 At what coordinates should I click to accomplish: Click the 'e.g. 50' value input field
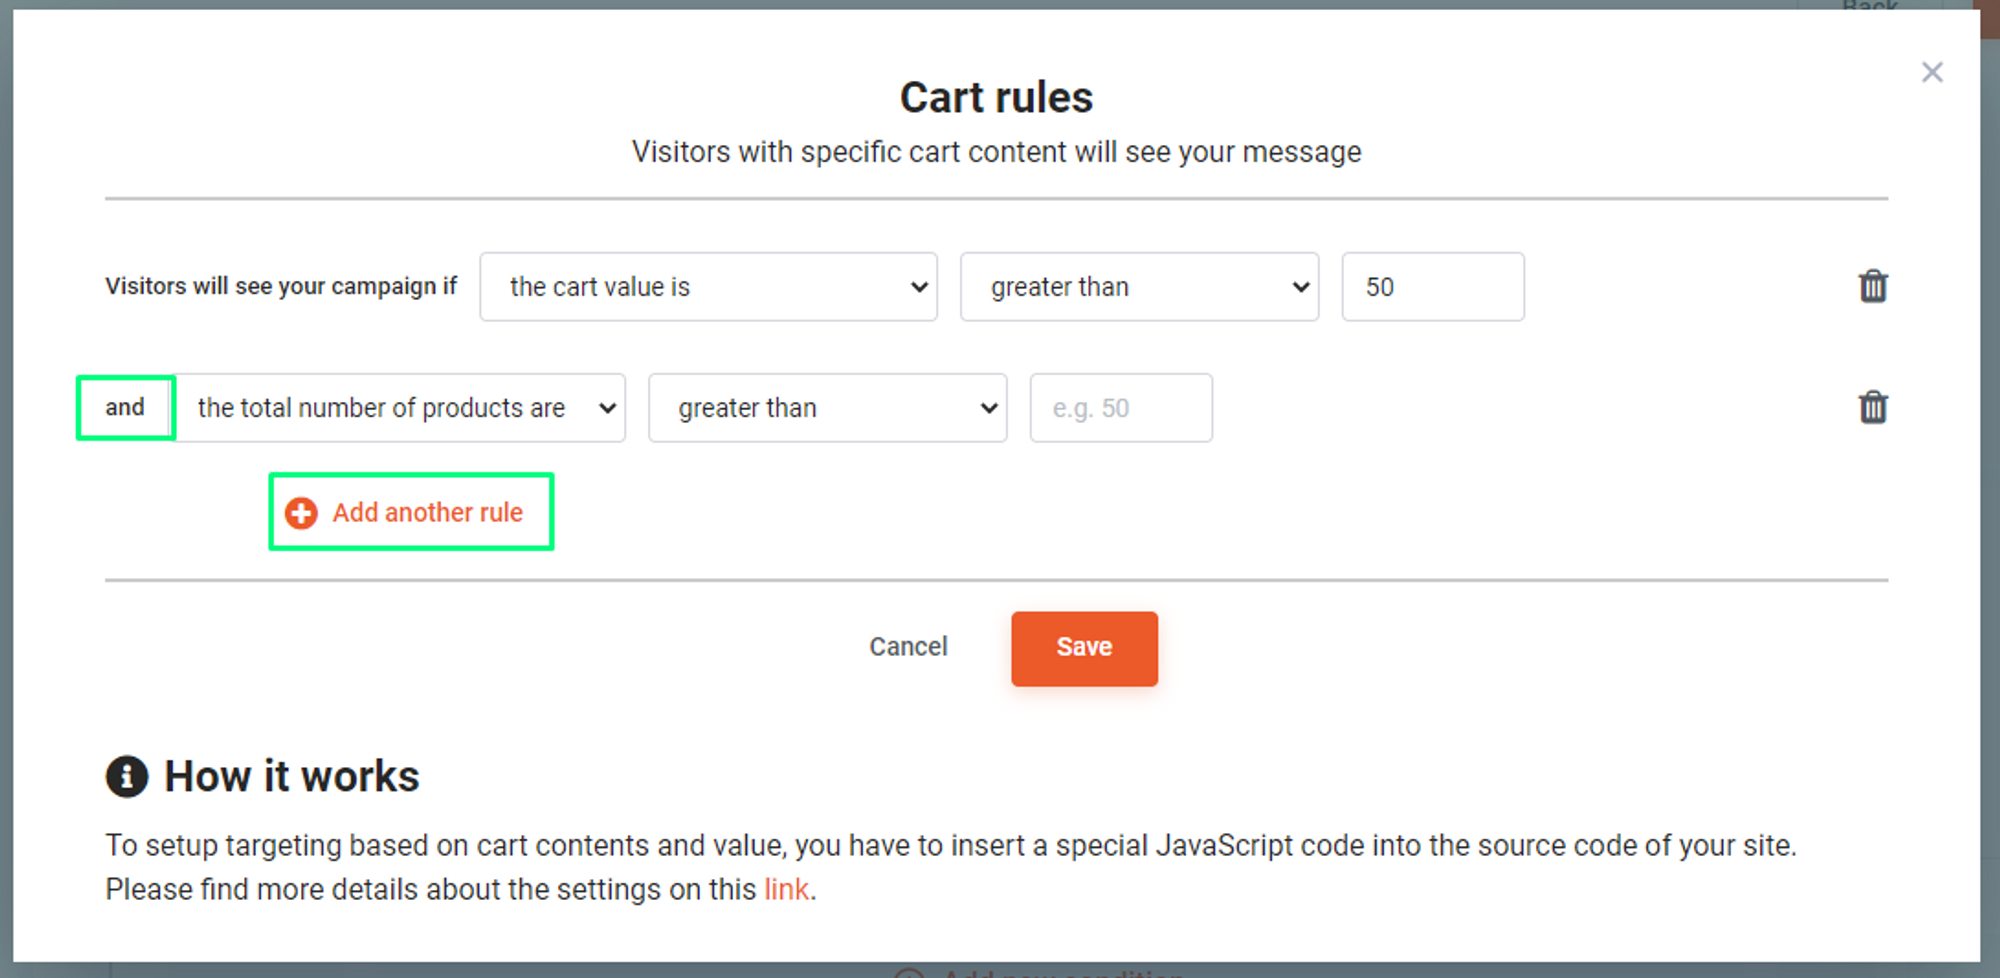1120,407
